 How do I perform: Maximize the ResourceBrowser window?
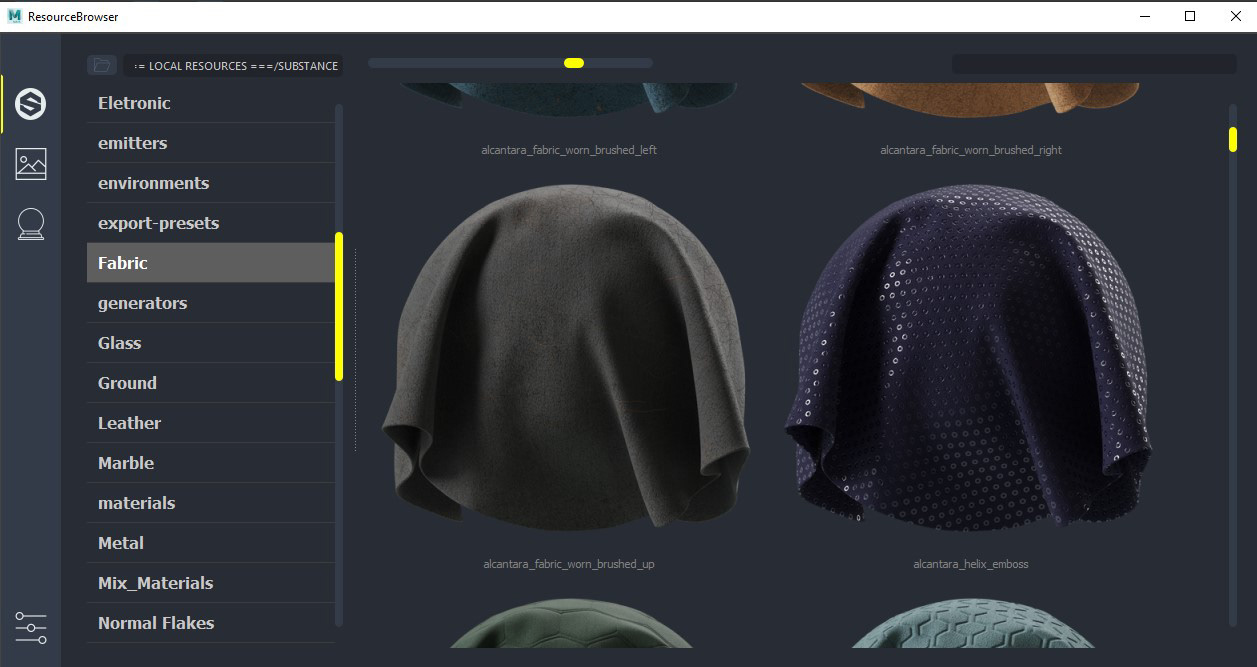point(1190,16)
